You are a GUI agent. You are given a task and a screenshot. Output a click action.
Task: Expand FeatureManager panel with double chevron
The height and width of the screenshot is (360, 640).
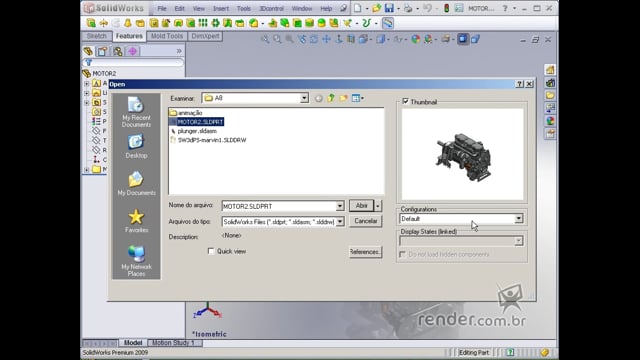coord(179,51)
